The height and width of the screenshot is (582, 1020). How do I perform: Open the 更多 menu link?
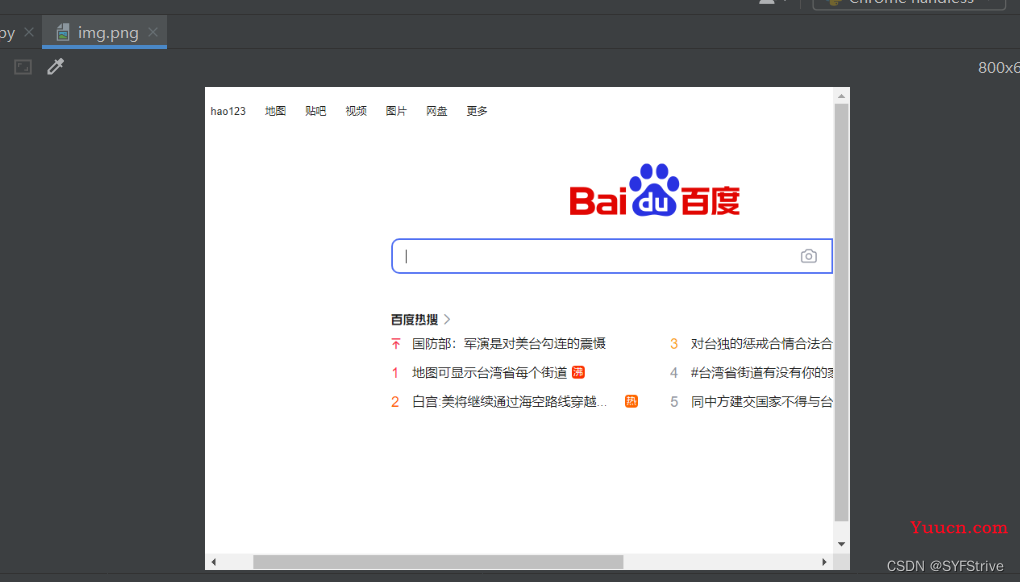tap(477, 111)
